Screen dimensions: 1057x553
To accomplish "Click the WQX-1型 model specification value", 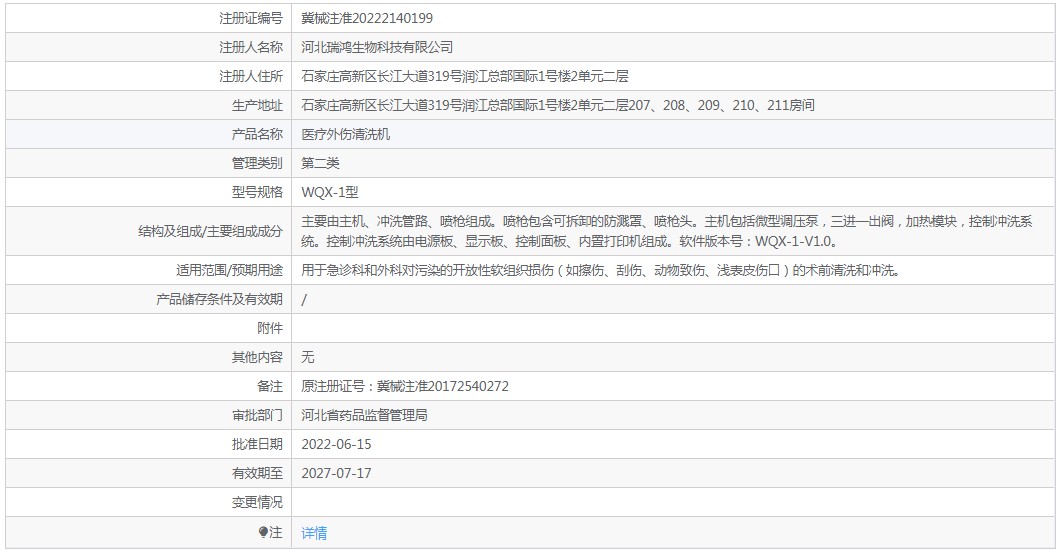I will (329, 192).
